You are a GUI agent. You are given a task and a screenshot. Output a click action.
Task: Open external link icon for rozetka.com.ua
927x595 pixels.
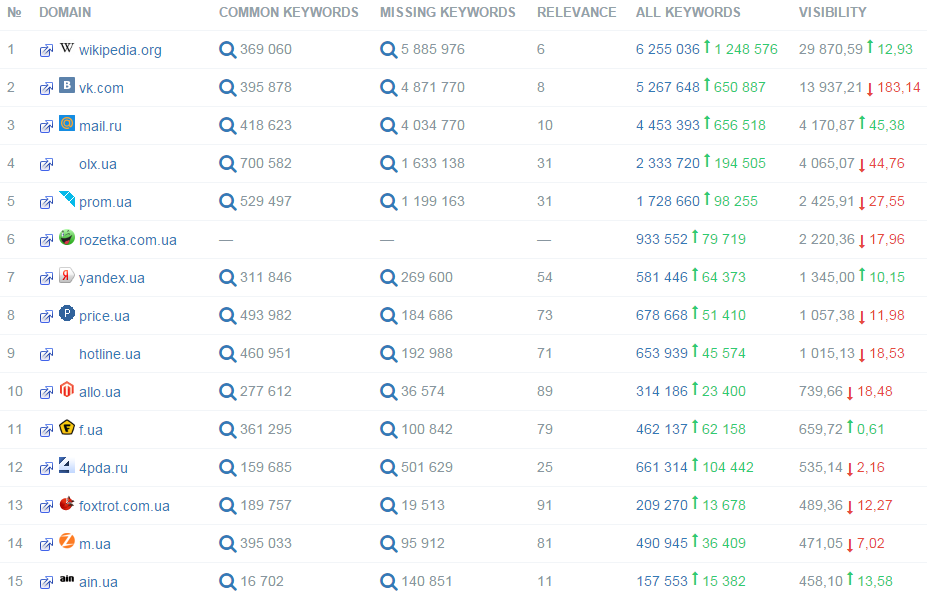click(x=46, y=241)
